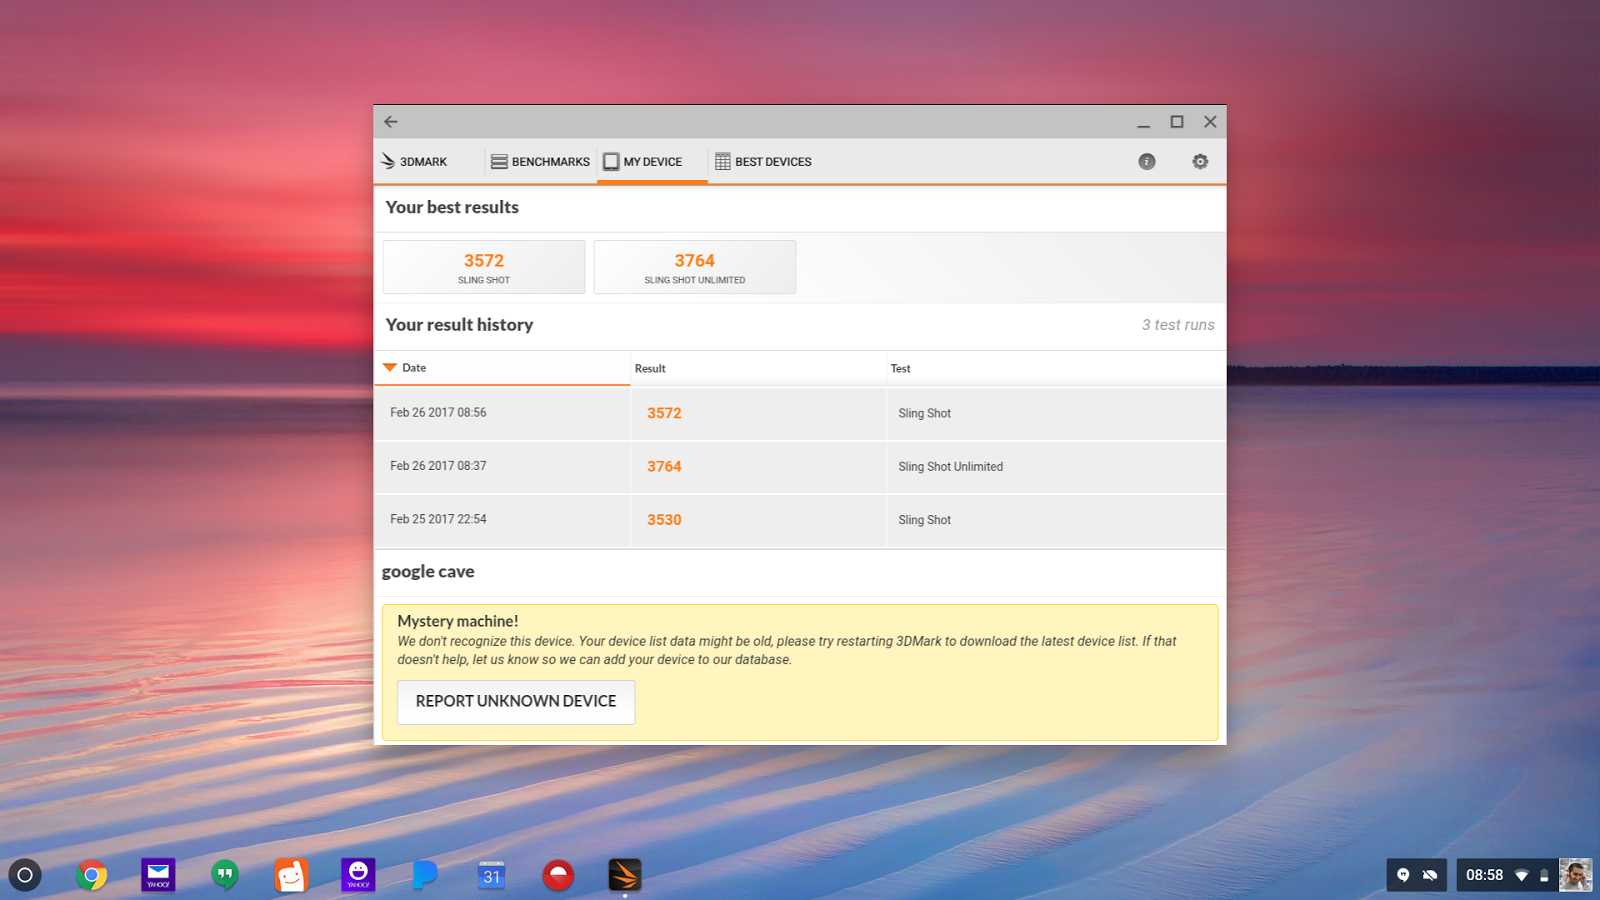Launch Google Chrome from the shelf
The image size is (1600, 900).
pyautogui.click(x=91, y=875)
